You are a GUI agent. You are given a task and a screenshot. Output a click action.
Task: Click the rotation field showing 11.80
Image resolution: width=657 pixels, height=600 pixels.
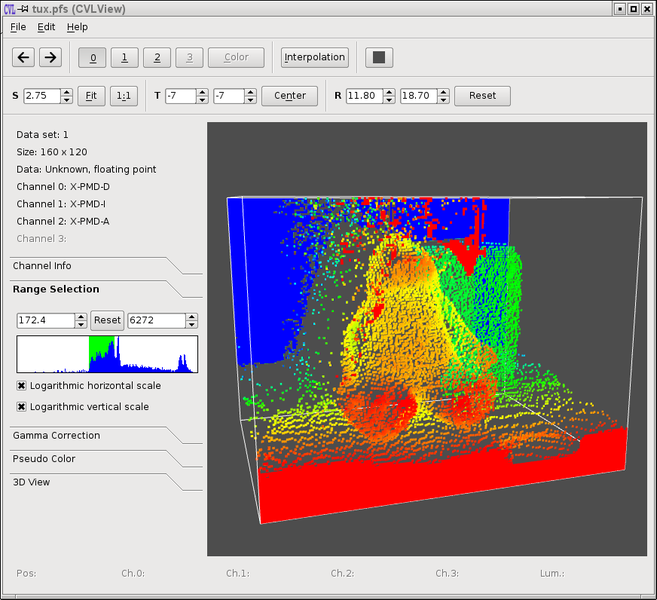point(365,96)
